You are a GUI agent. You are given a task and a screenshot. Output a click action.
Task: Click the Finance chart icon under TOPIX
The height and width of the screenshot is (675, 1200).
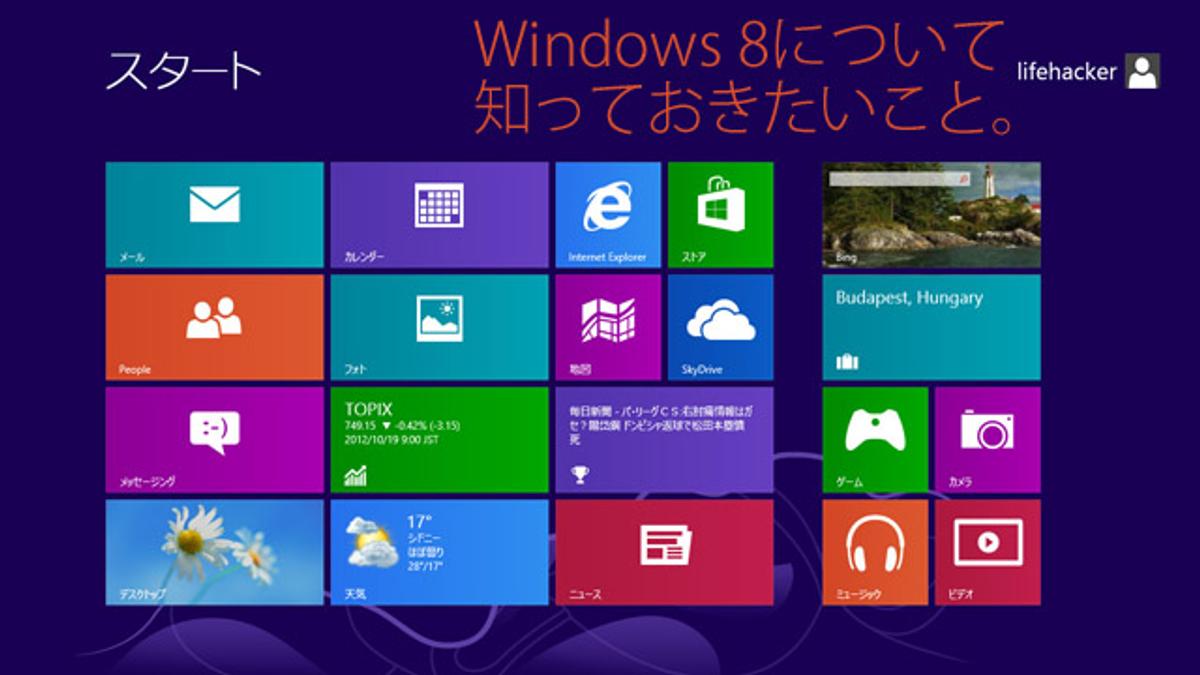click(x=355, y=476)
